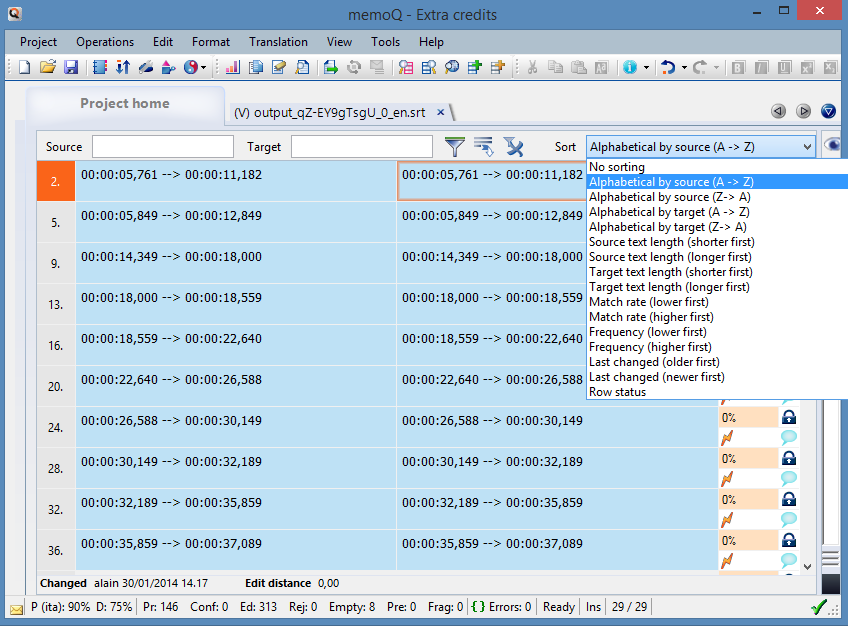Click the '0%' match rate of row 28
Viewport: 848px width, 626px height.
tap(748, 458)
